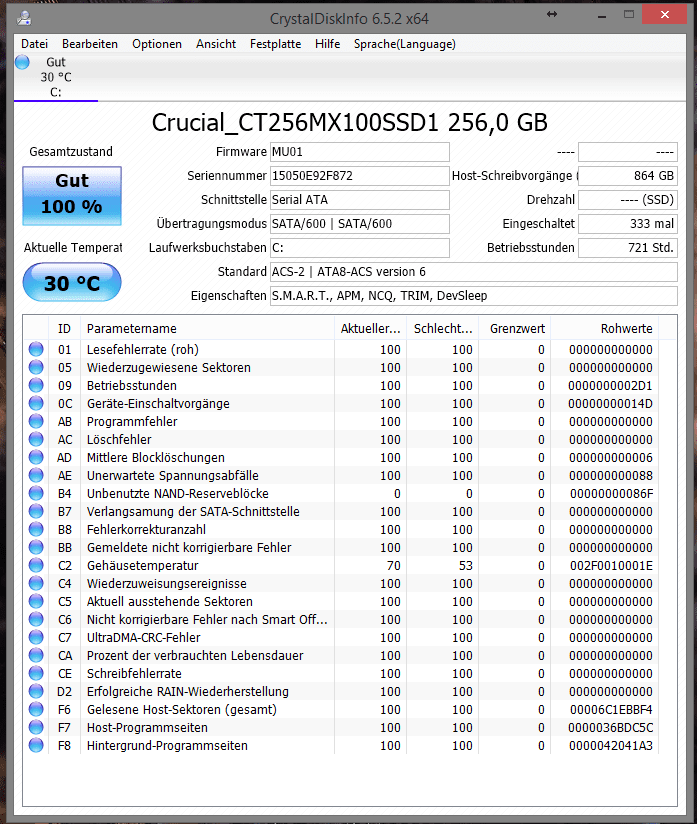Click the status orb for Wiederzugewiesene Sektoren
Screen dimensions: 697x824
tap(36, 367)
